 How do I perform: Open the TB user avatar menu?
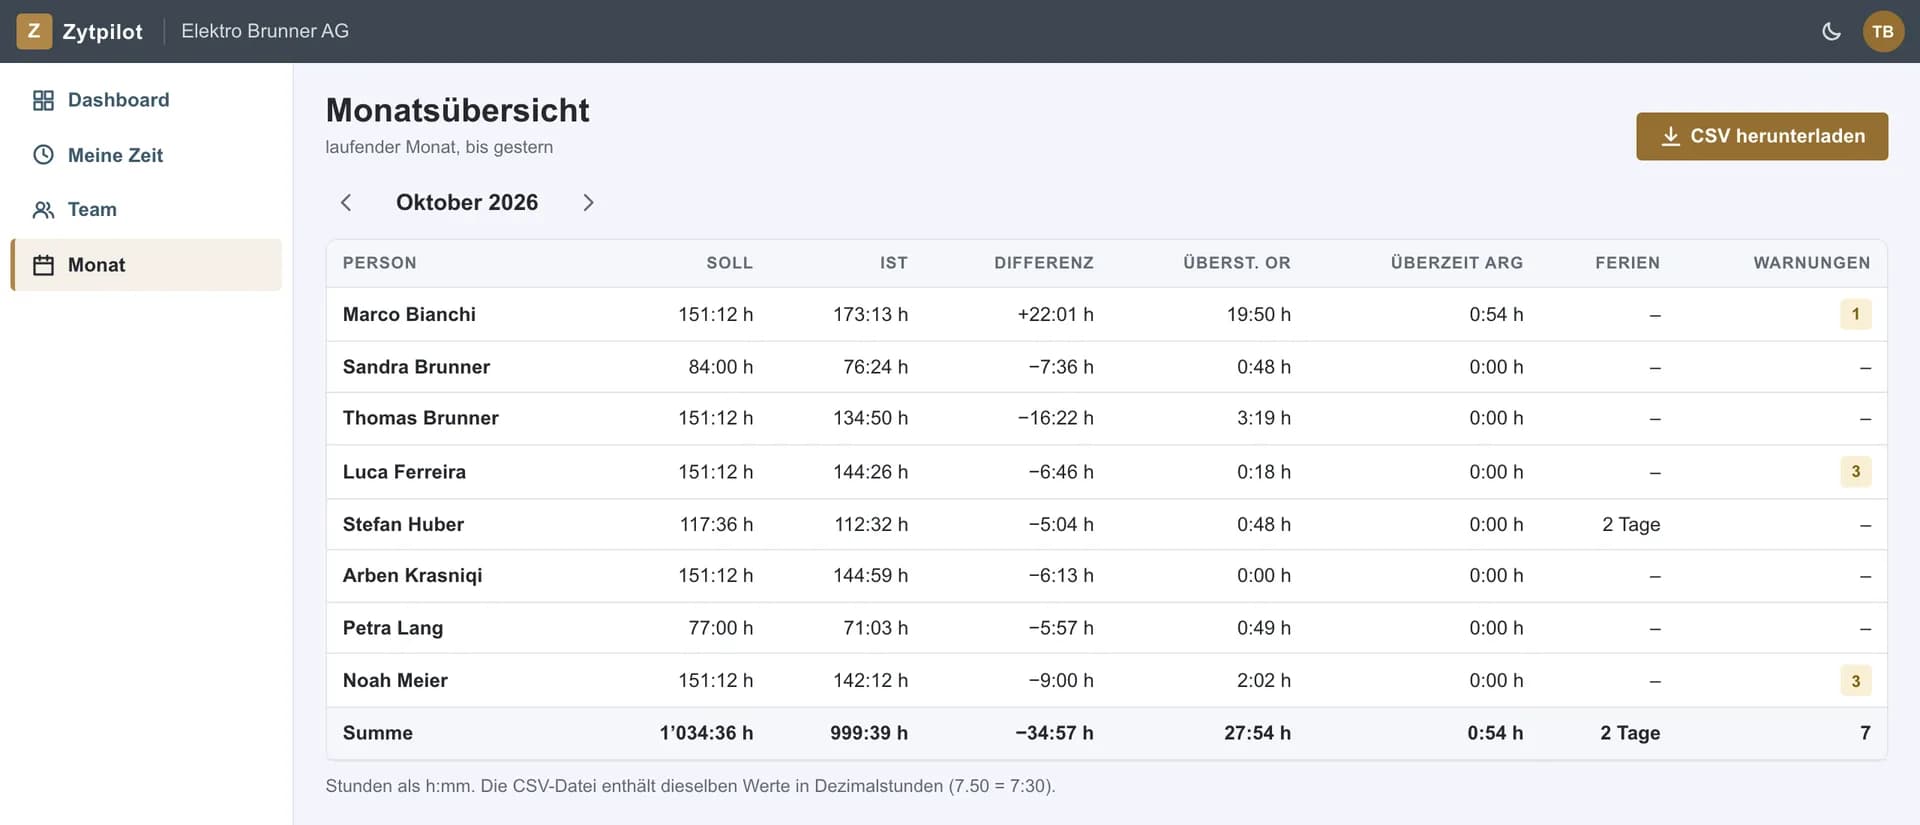(x=1883, y=31)
